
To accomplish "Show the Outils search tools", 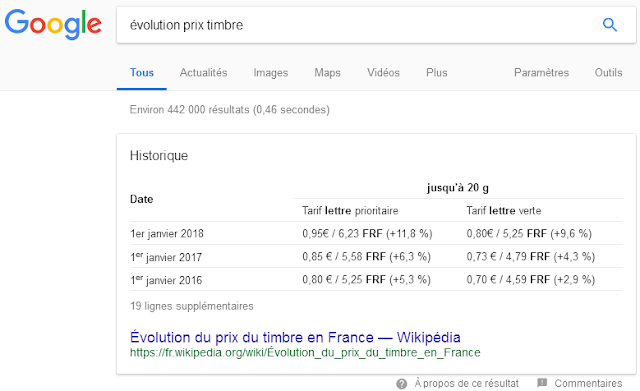I will (608, 73).
